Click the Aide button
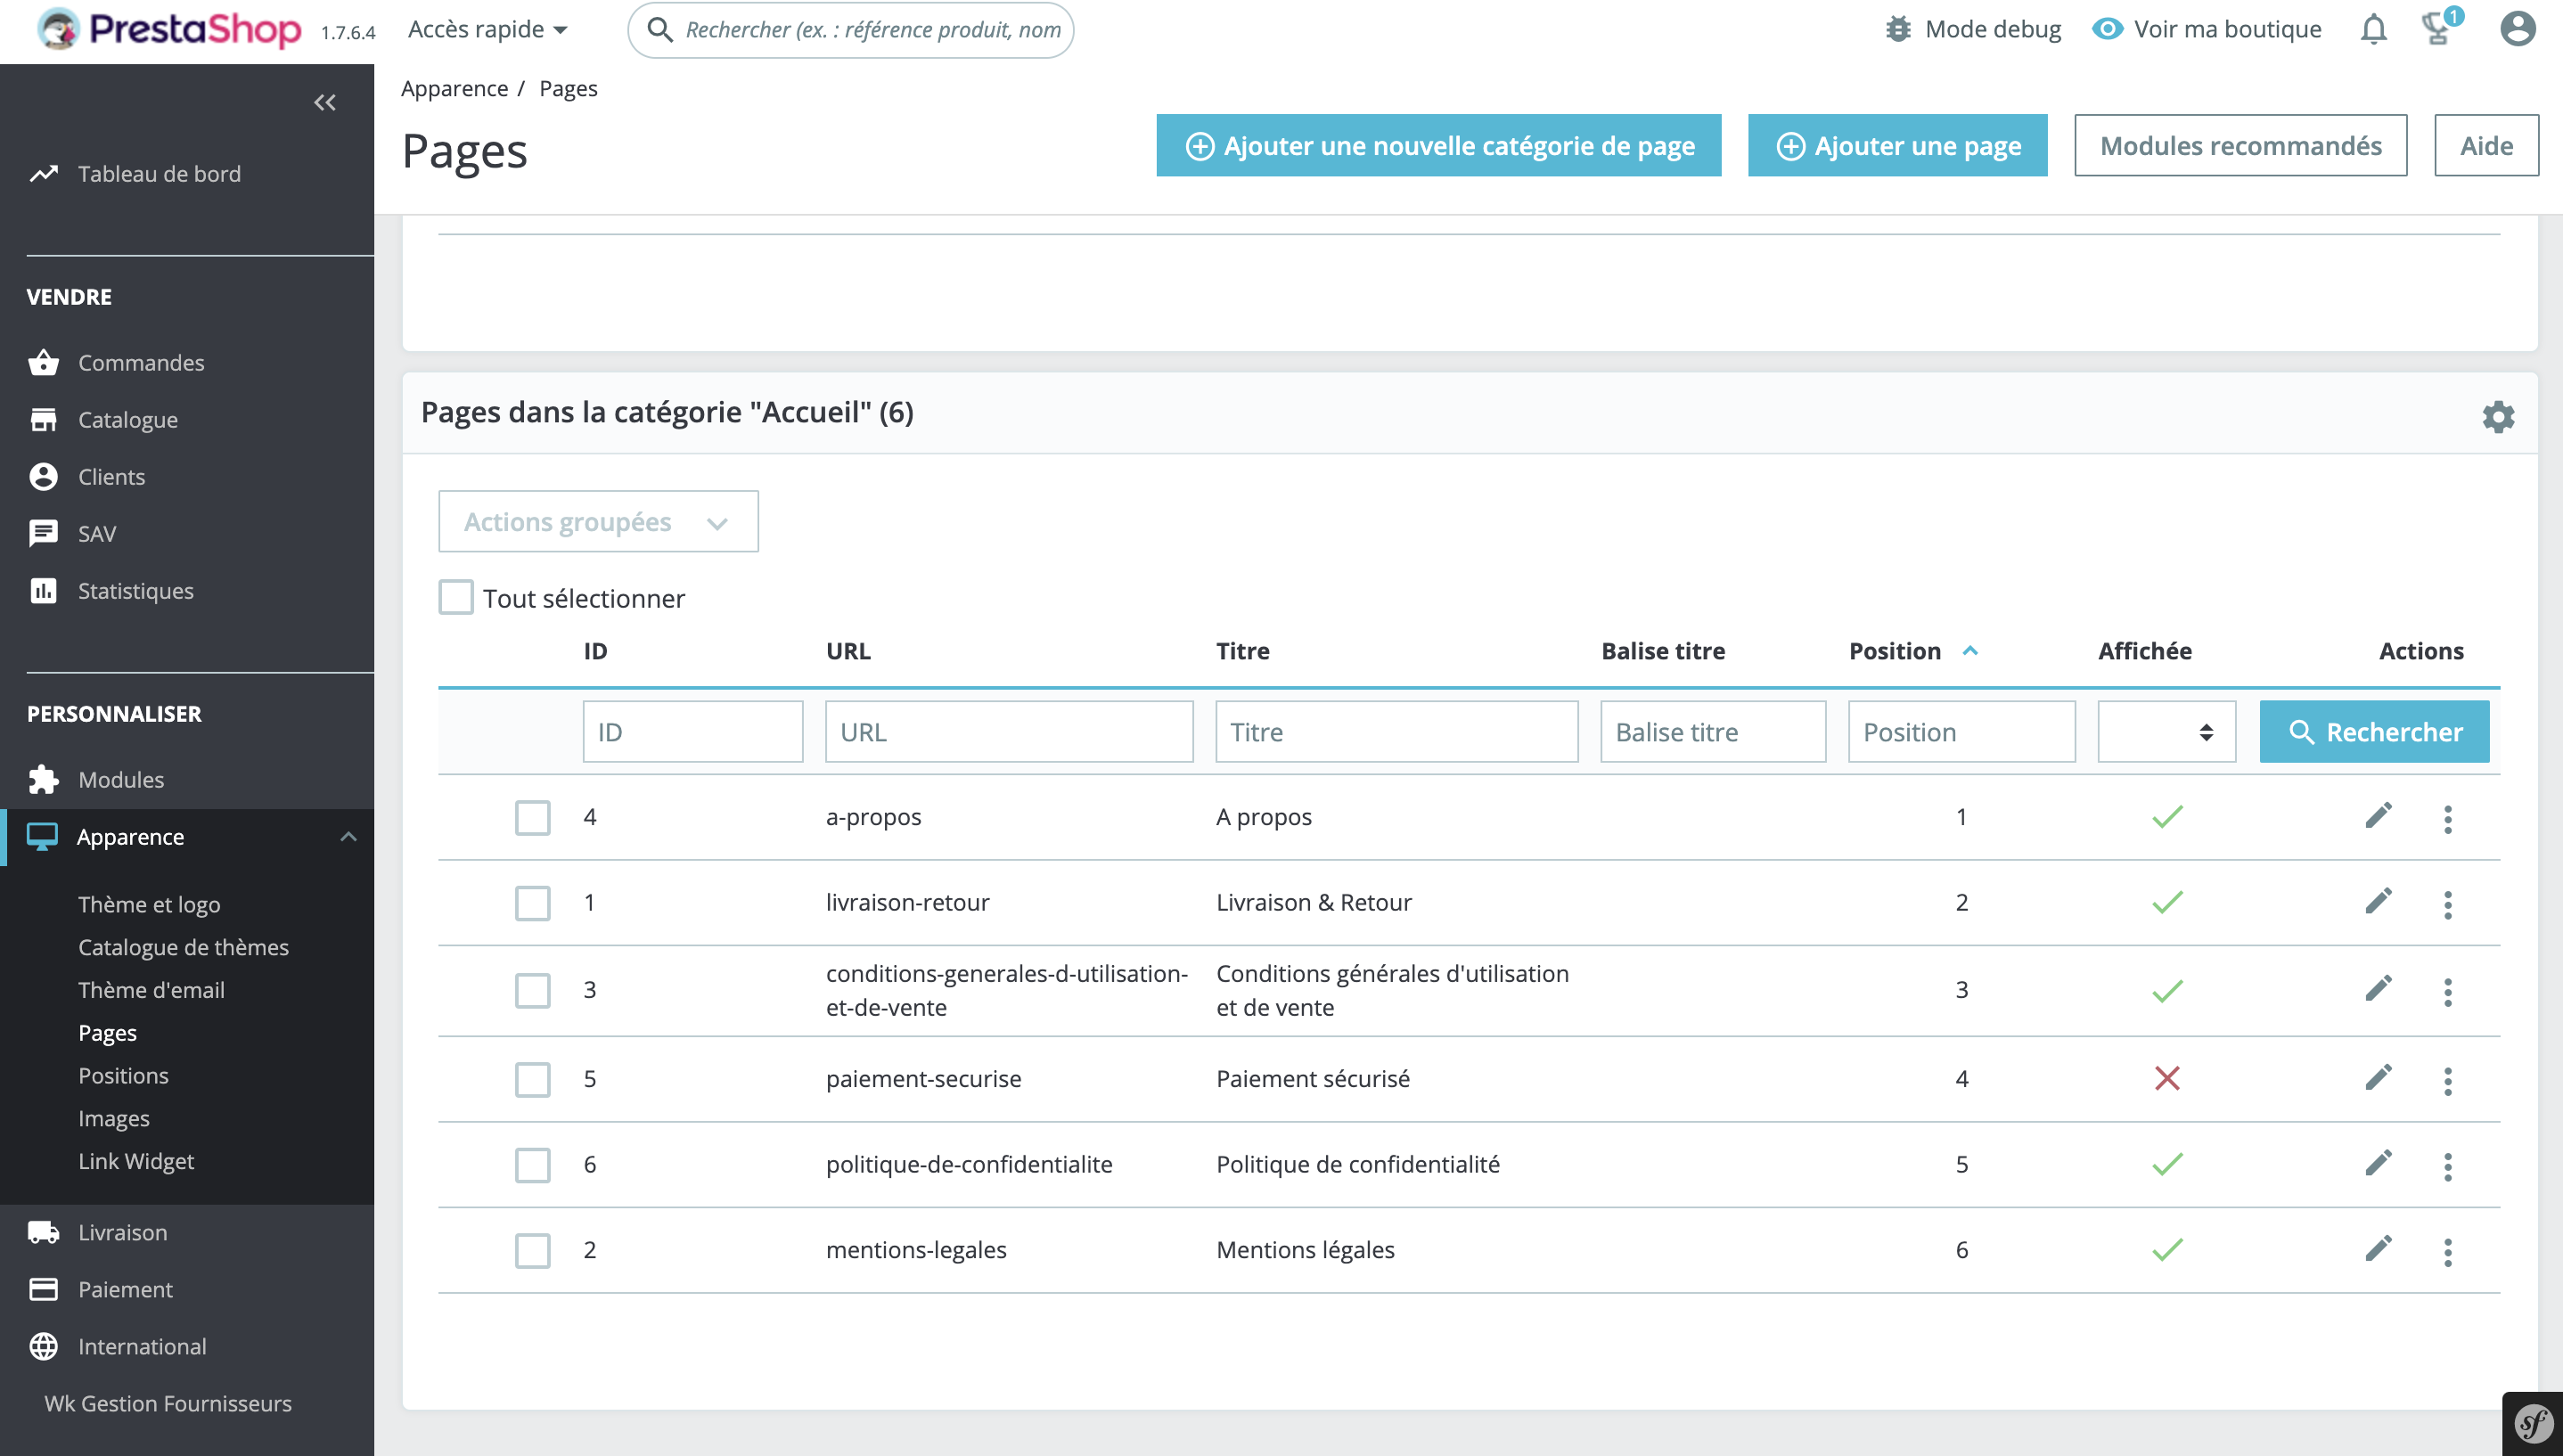 (2486, 145)
